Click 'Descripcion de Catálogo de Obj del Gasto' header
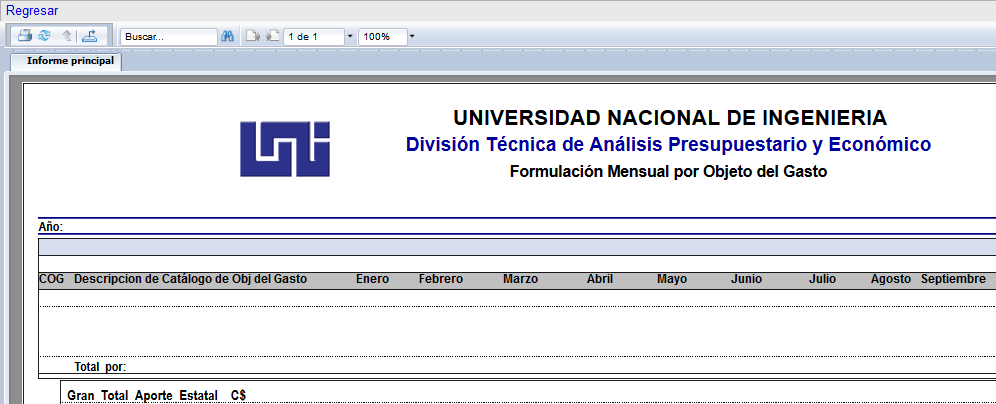This screenshot has height=404, width=996. [191, 279]
